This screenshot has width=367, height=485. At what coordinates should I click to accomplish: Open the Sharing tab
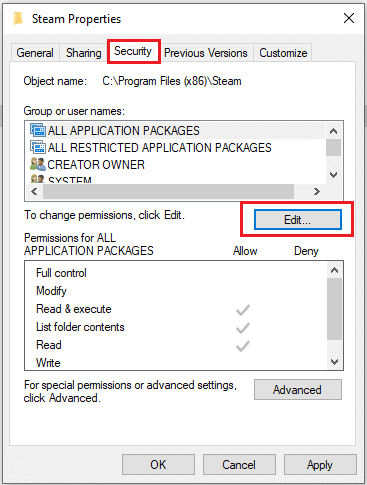84,53
